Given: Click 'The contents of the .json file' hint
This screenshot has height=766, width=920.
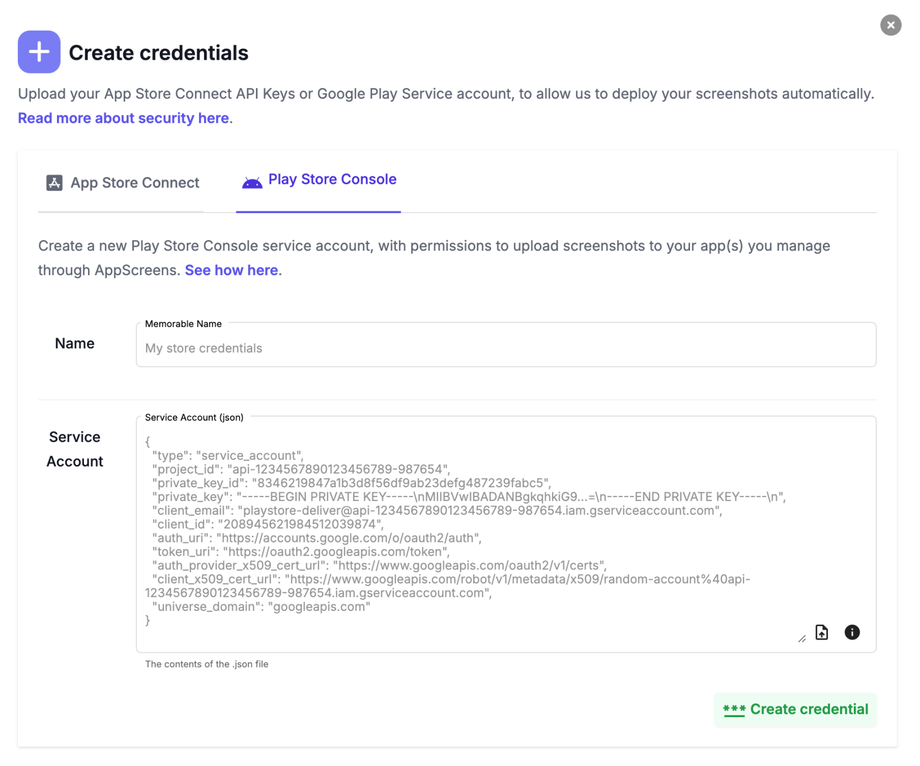Looking at the screenshot, I should 207,664.
